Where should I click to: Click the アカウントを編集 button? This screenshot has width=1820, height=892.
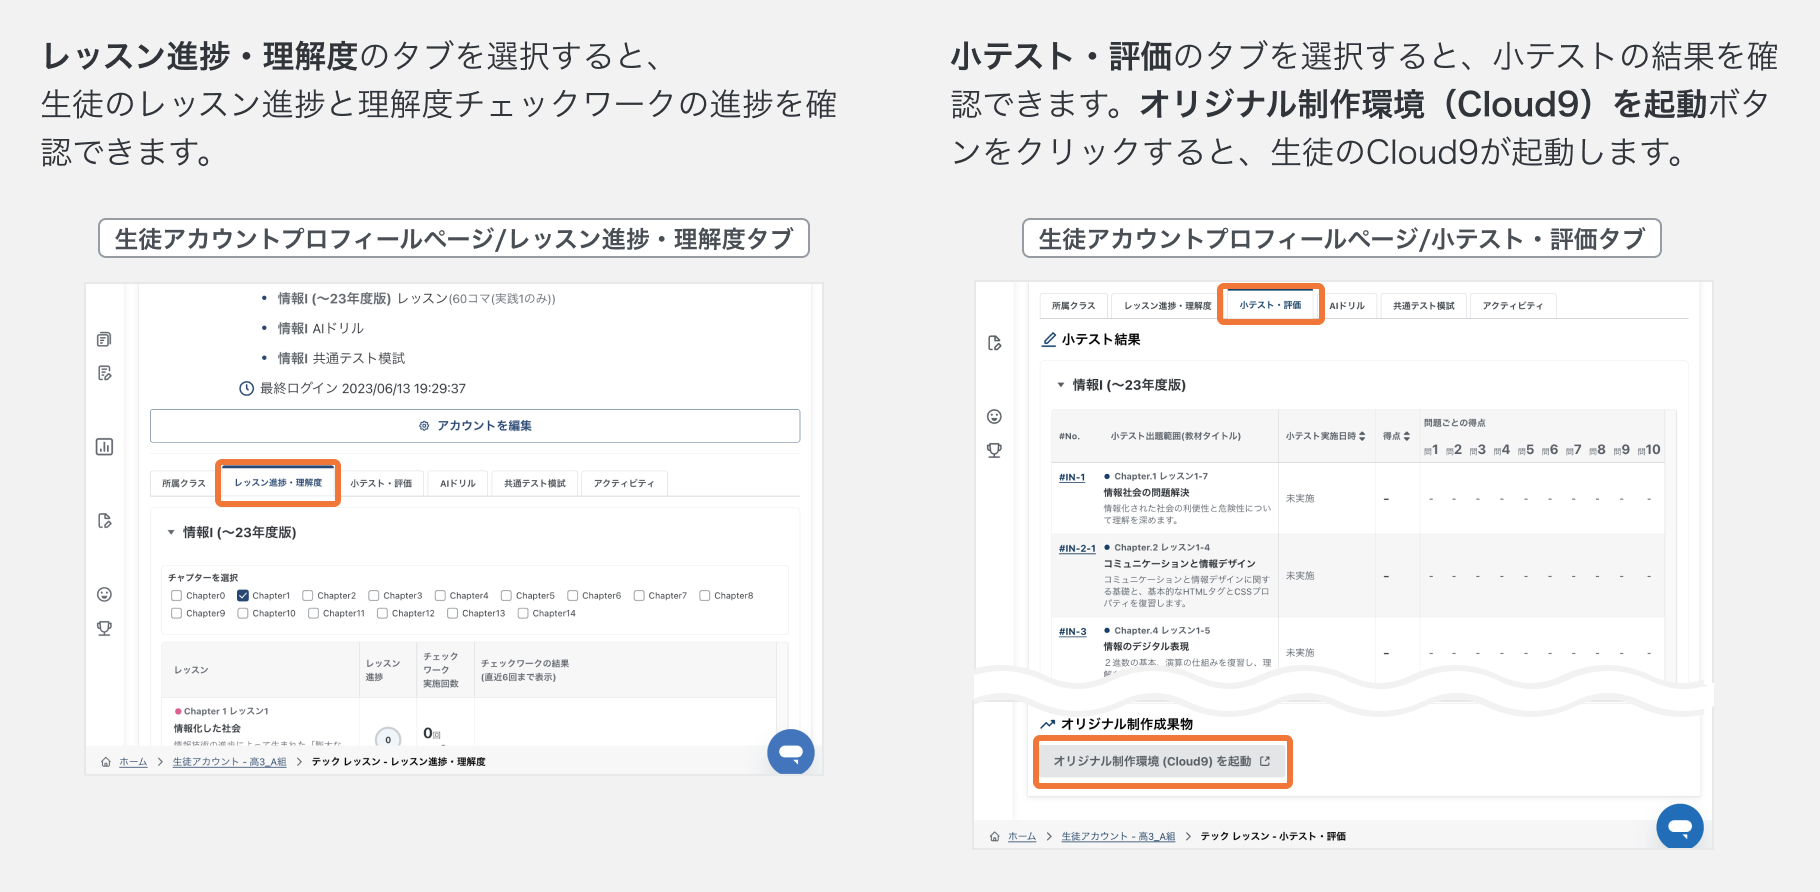point(475,426)
